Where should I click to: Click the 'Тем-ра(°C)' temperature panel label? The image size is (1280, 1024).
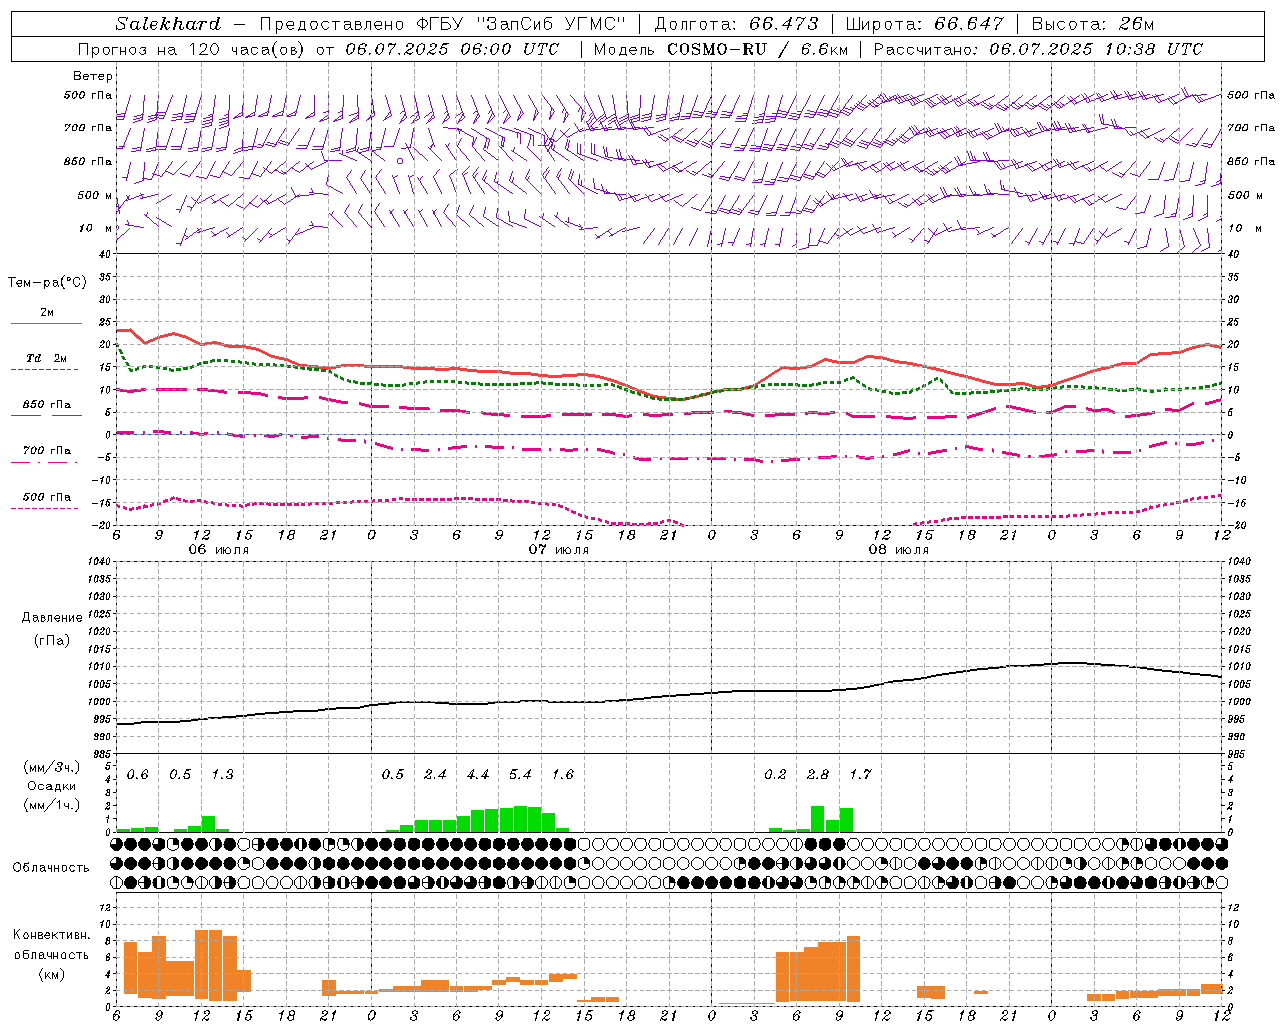tap(47, 283)
